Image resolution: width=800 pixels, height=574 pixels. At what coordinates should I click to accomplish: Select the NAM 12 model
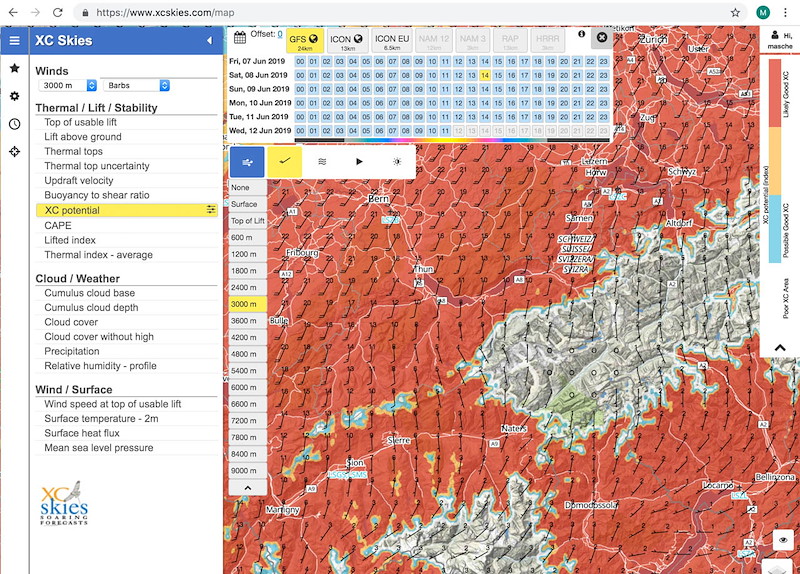[434, 41]
